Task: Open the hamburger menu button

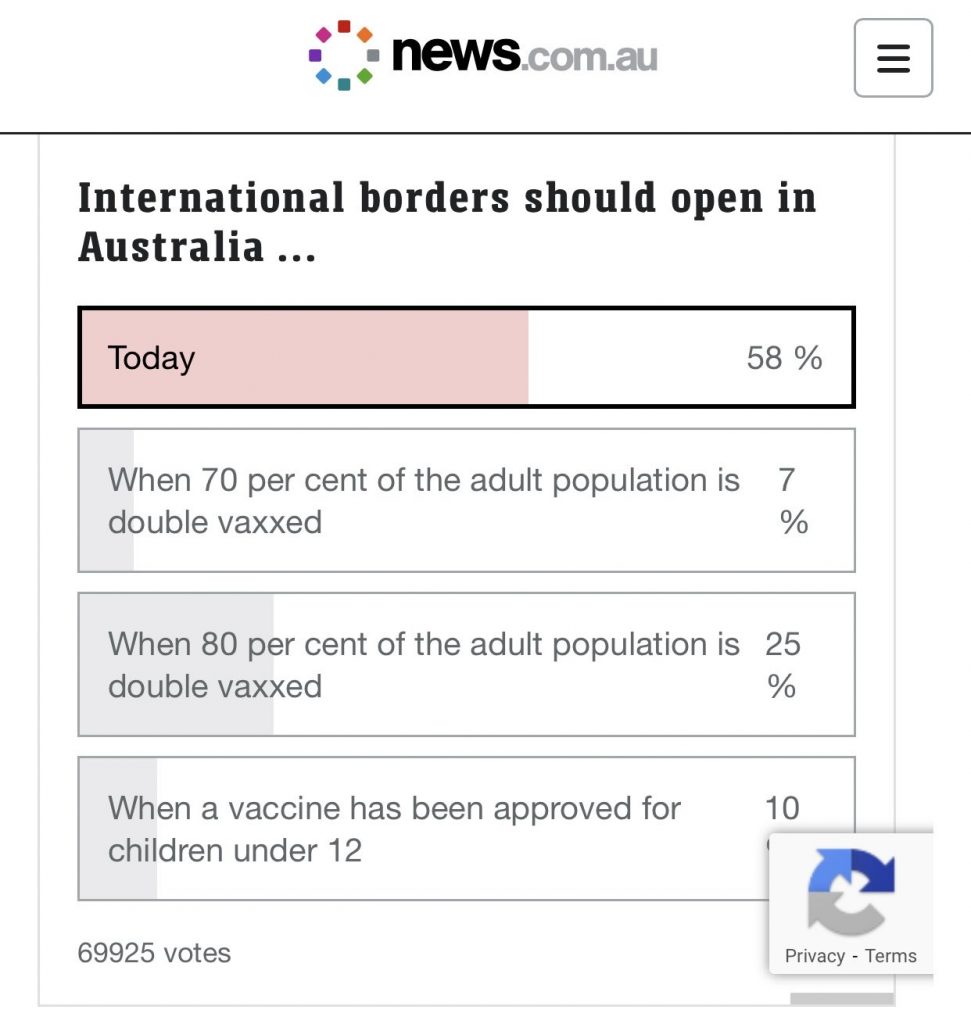Action: click(893, 57)
